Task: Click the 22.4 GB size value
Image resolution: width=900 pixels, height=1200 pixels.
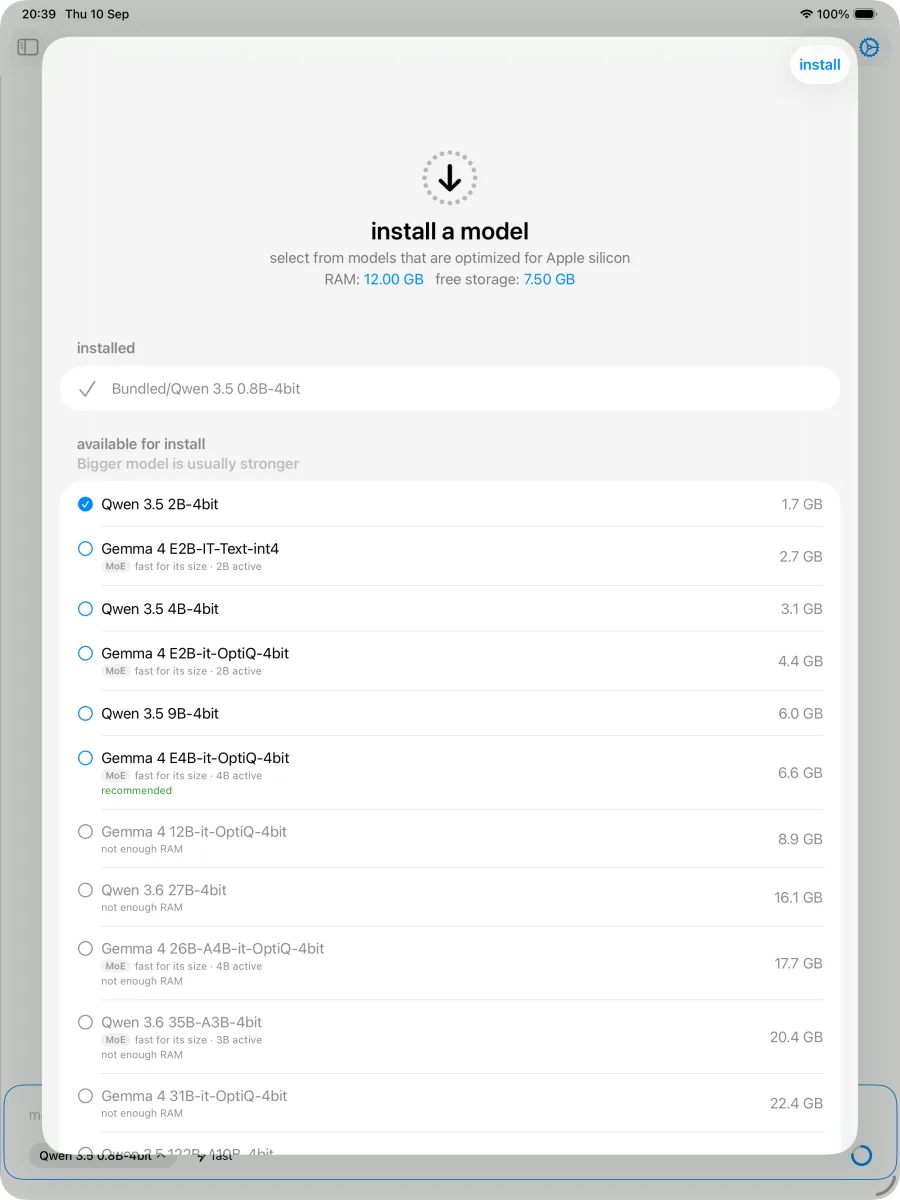Action: (x=796, y=1104)
